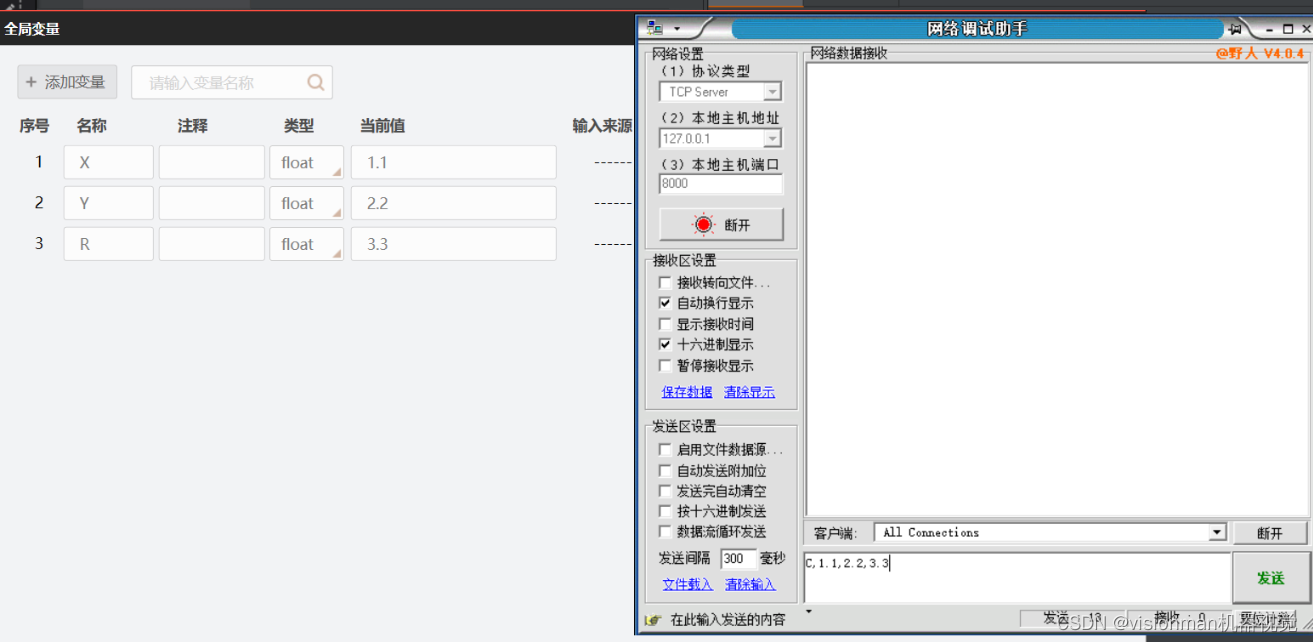Image resolution: width=1313 pixels, height=642 pixels.
Task: Enable the 接收转向文件 checkbox
Action: tap(666, 282)
